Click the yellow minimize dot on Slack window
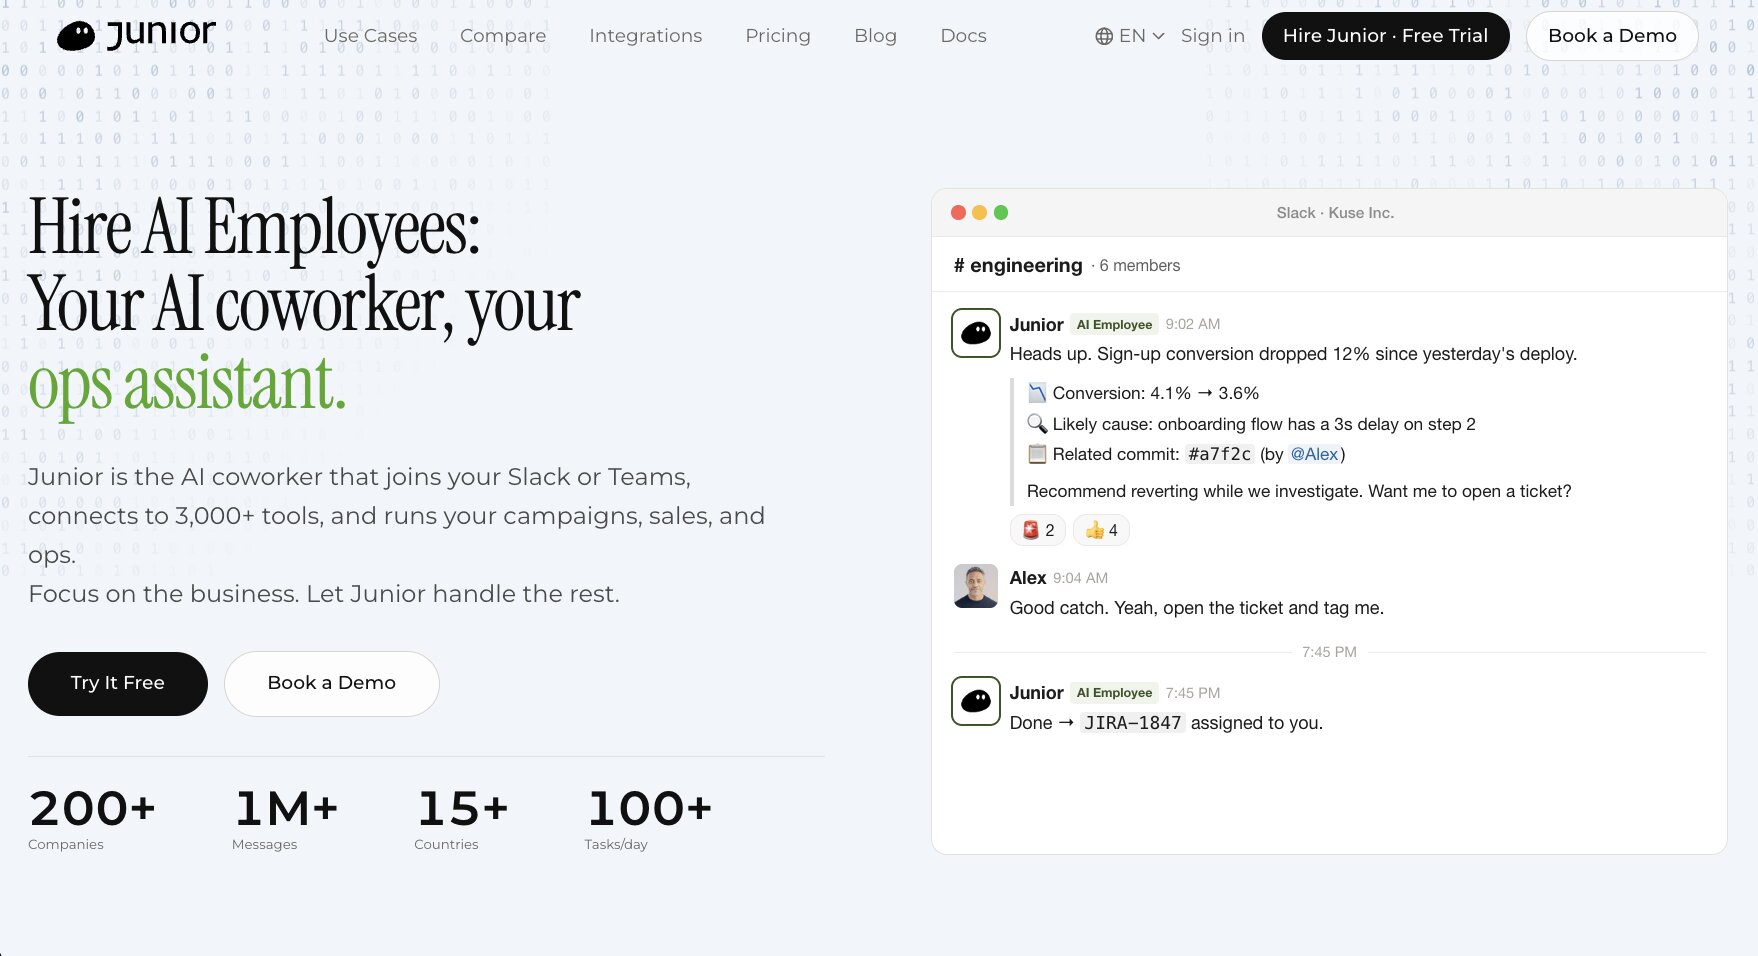 [980, 212]
